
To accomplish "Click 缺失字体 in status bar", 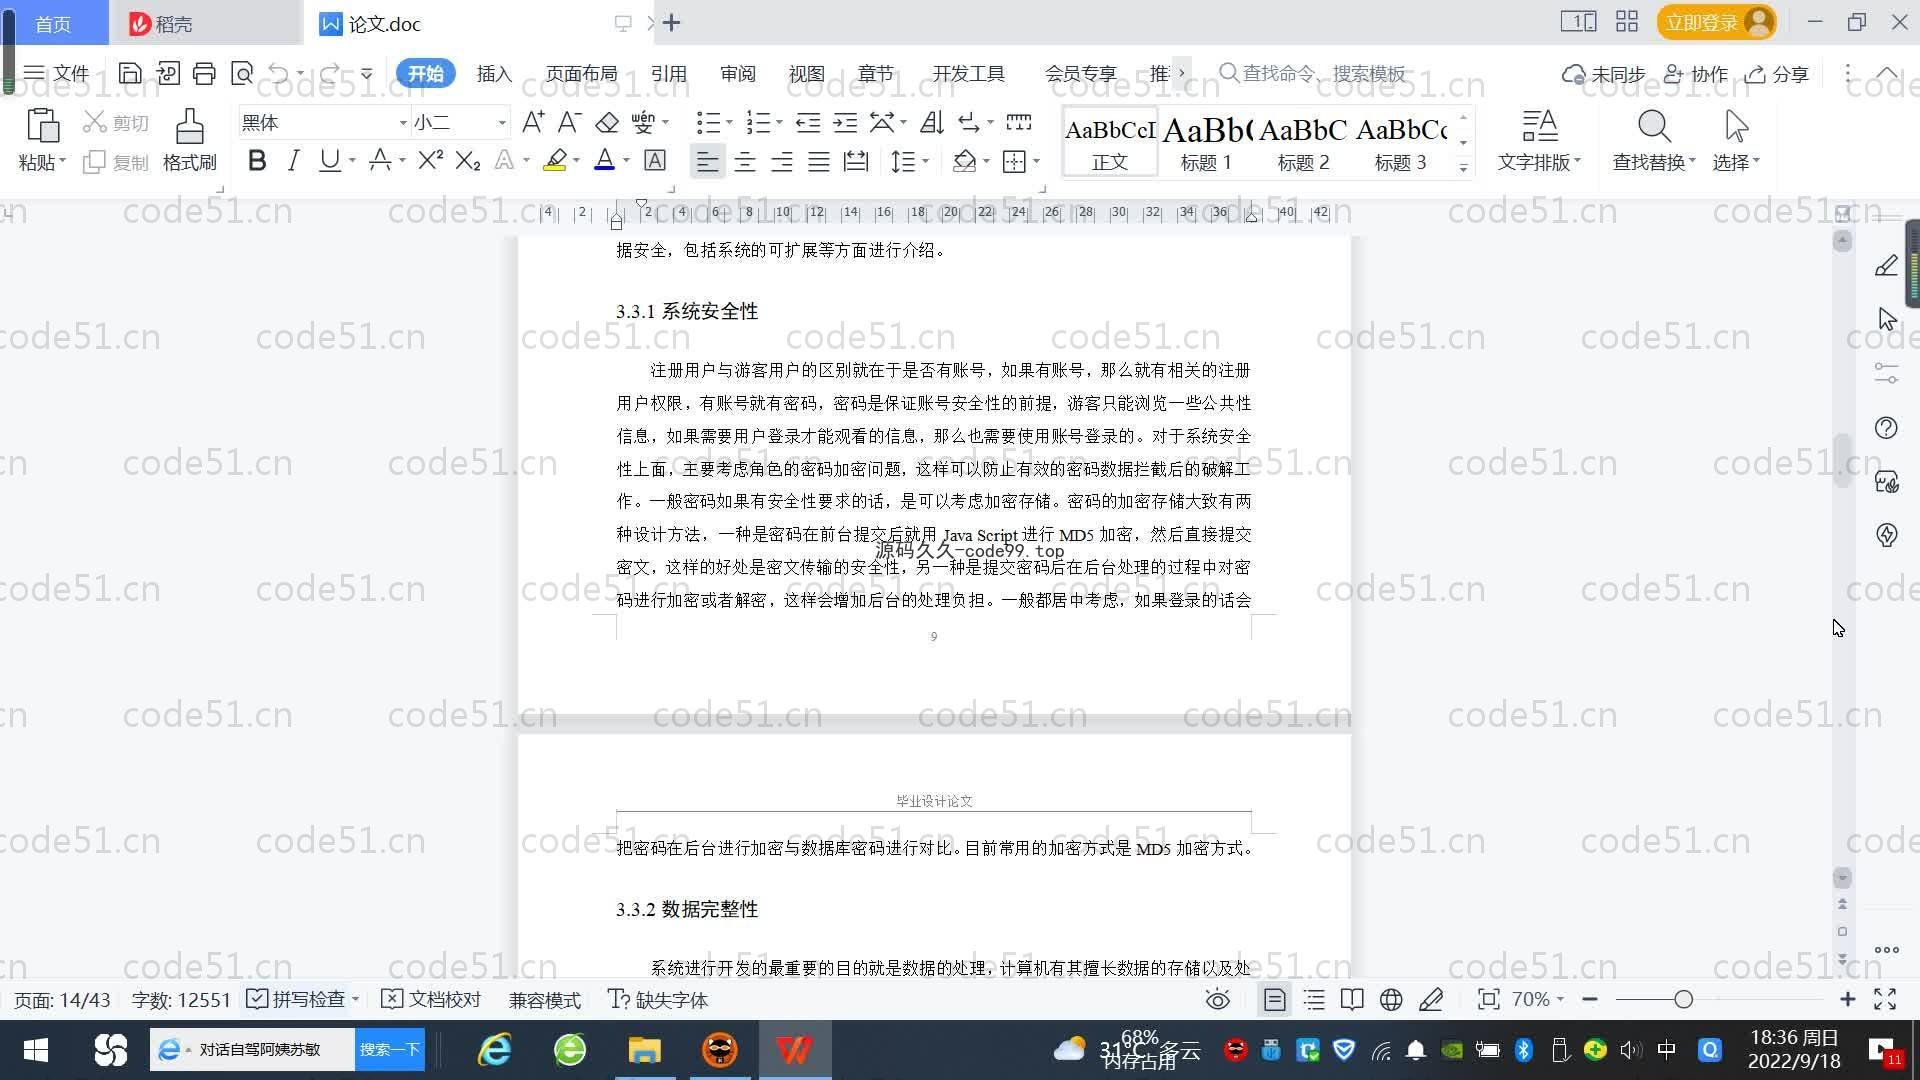I will tap(658, 999).
